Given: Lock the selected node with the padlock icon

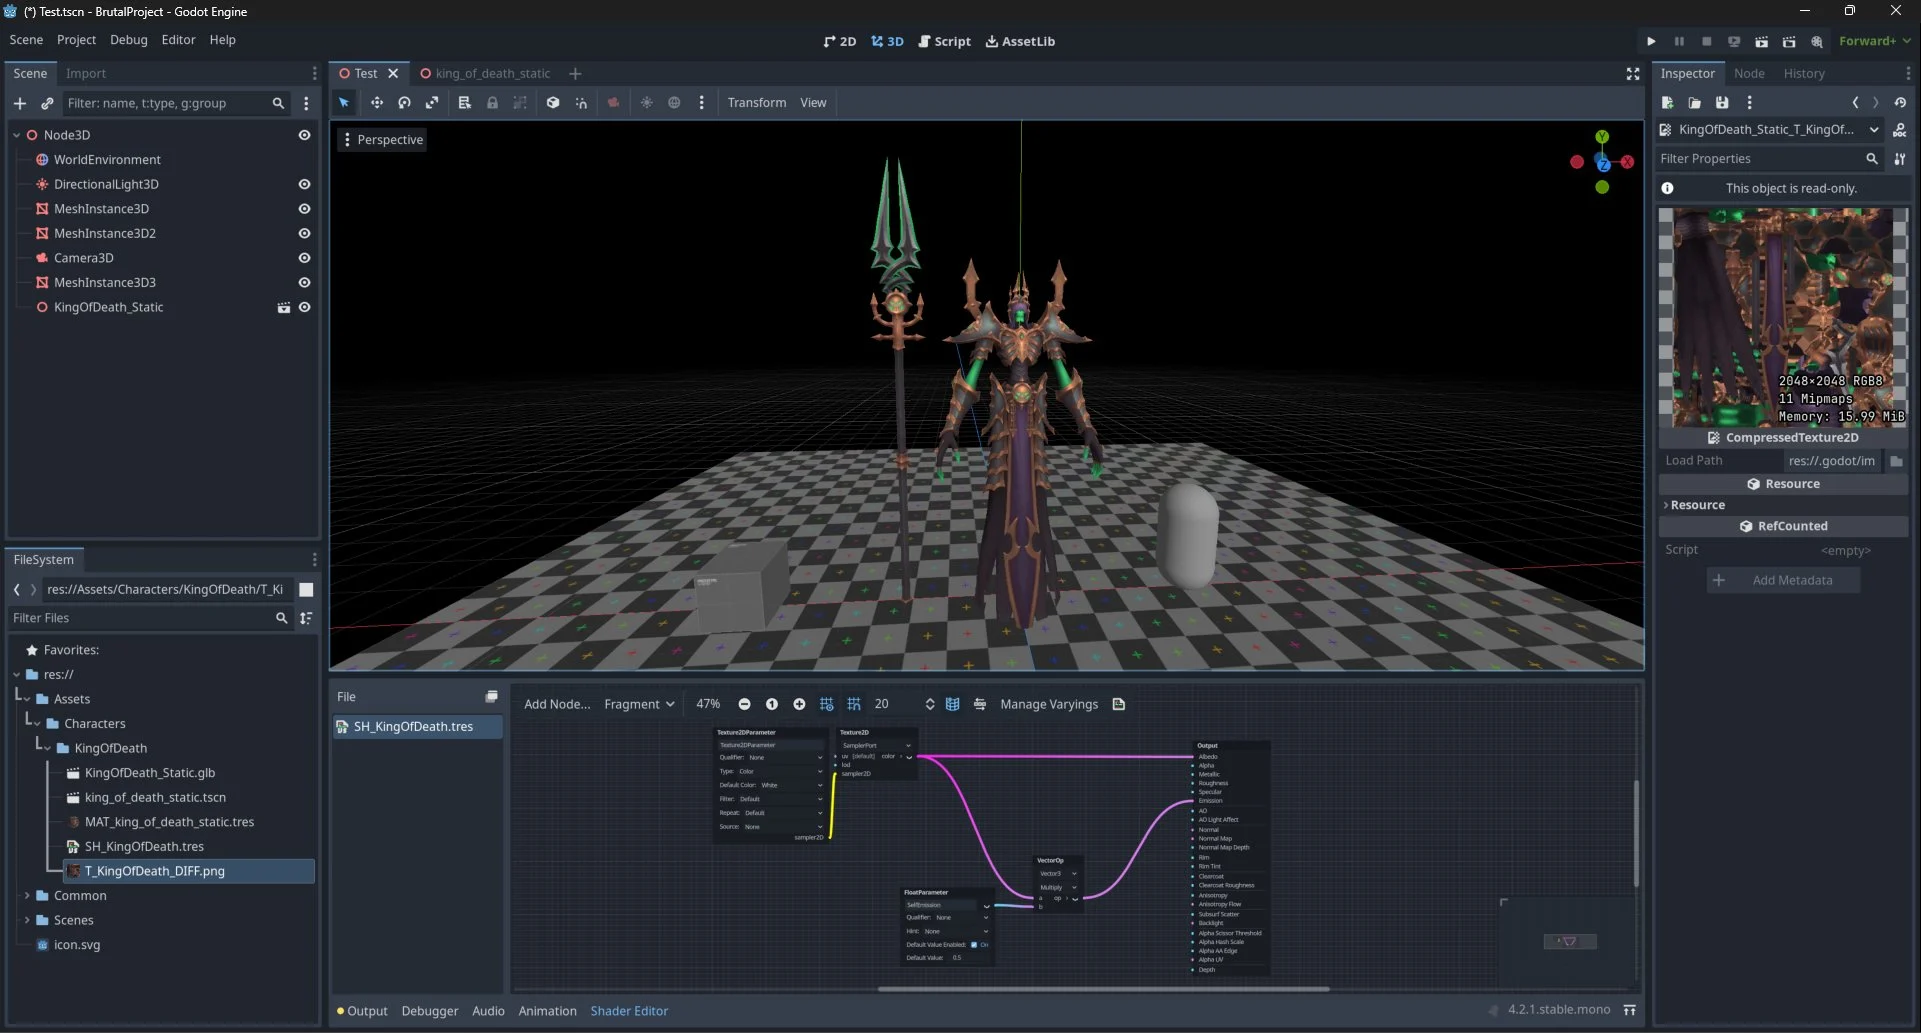Looking at the screenshot, I should click(x=492, y=103).
